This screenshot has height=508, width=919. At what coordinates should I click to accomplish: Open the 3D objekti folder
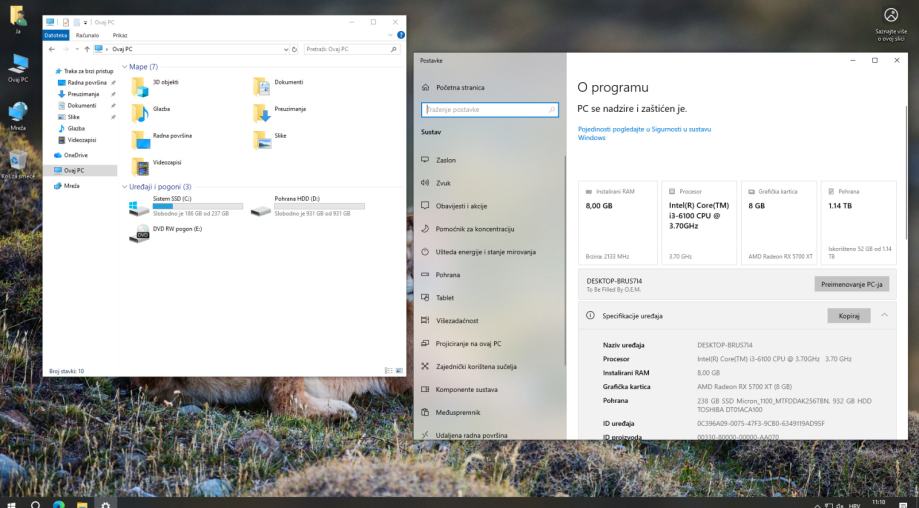tap(155, 86)
